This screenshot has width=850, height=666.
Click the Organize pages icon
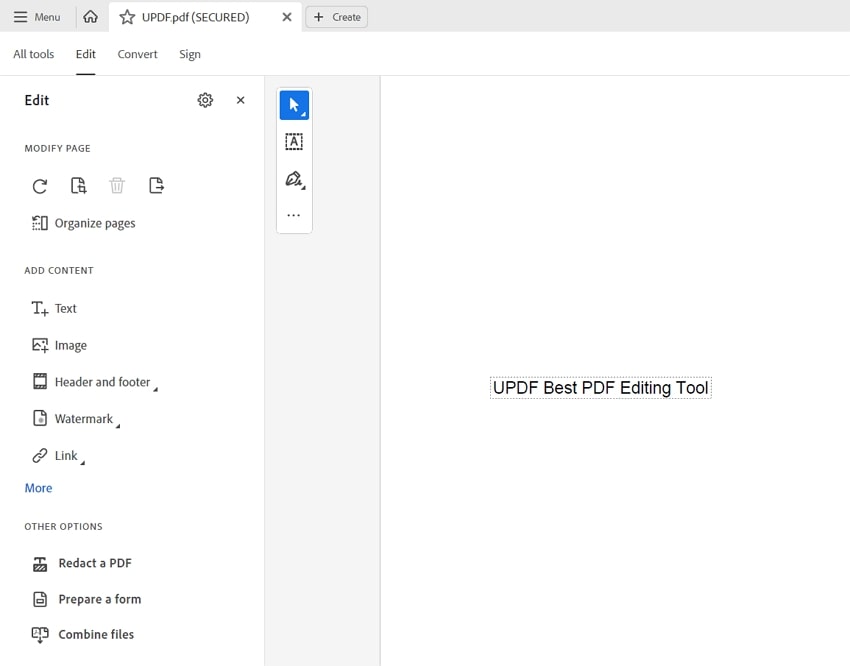40,223
